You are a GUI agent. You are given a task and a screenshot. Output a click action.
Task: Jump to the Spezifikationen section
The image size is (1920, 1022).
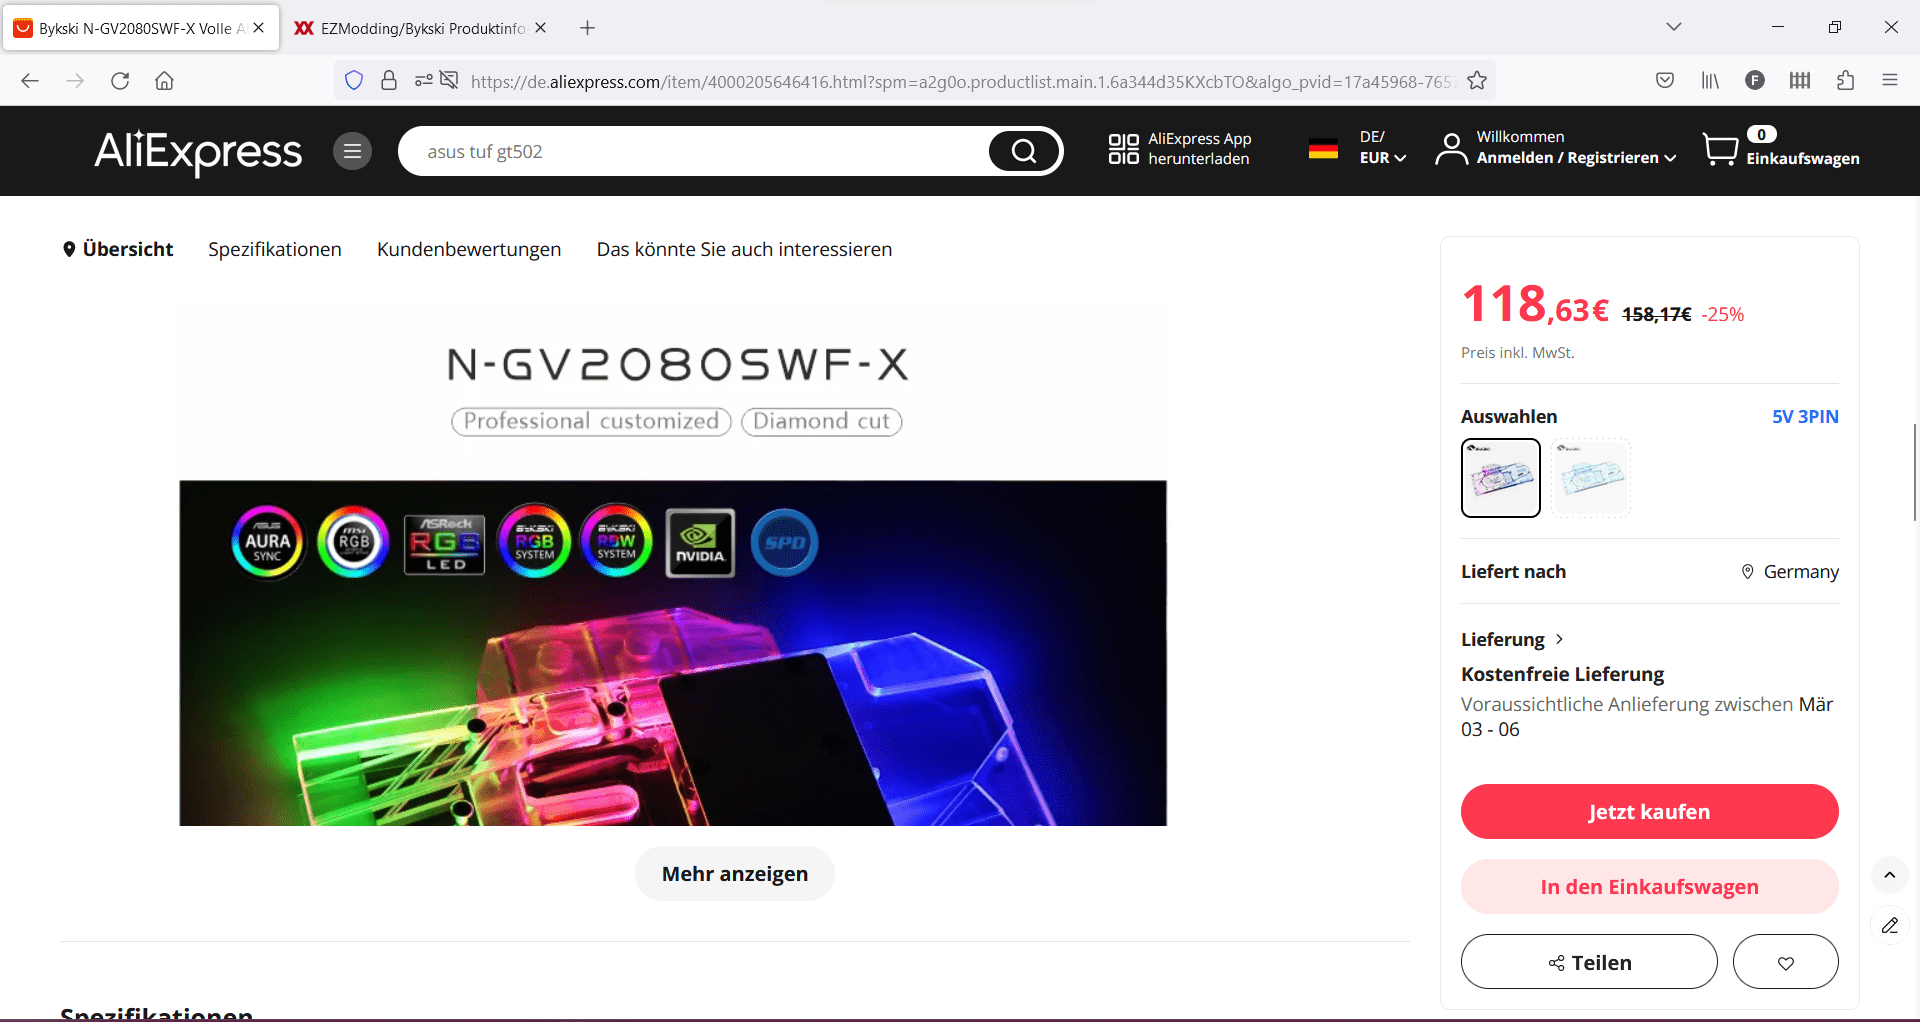(x=275, y=249)
